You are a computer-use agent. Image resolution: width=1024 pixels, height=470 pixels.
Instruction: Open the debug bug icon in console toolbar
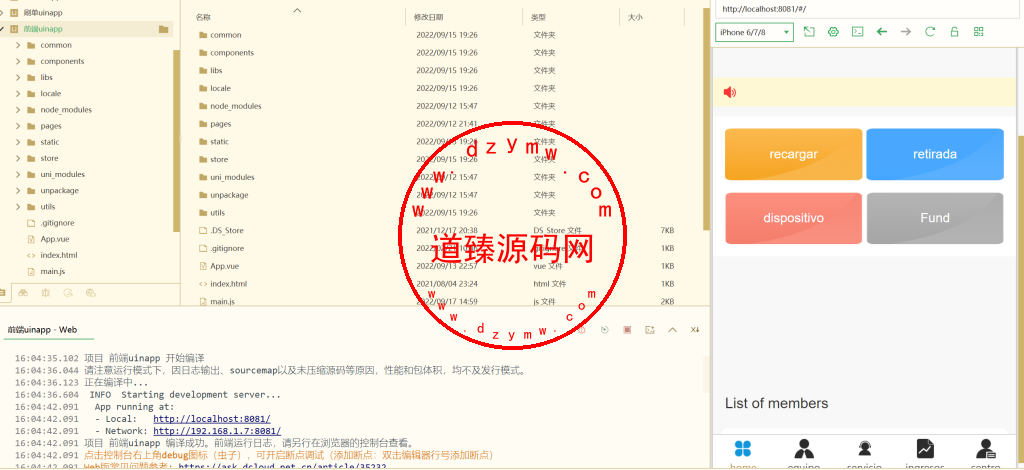pos(582,330)
